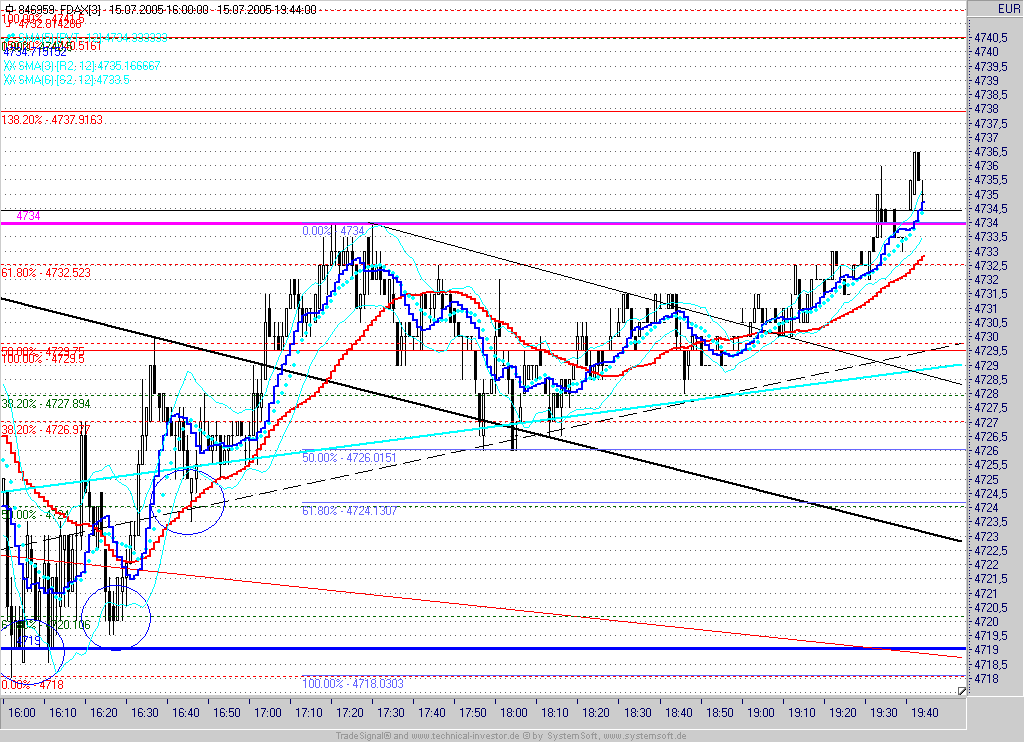Select the magenta 4734 horizontal line label
The width and height of the screenshot is (1024, 742).
(28, 216)
